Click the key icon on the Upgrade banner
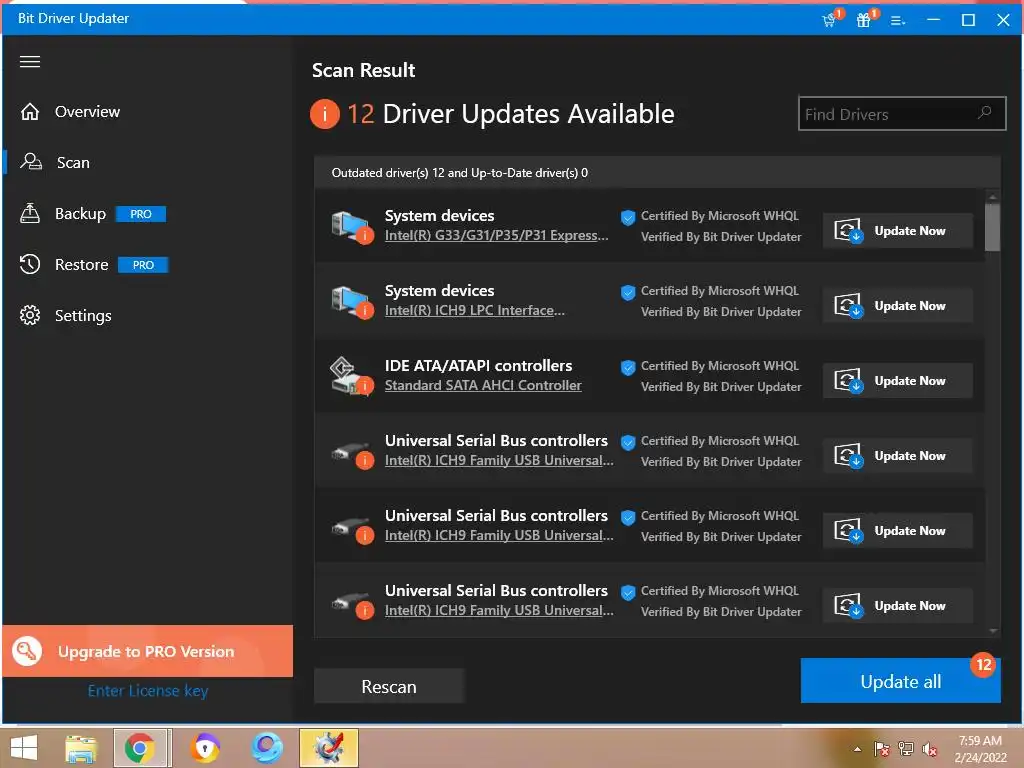The width and height of the screenshot is (1024, 768). tap(27, 651)
